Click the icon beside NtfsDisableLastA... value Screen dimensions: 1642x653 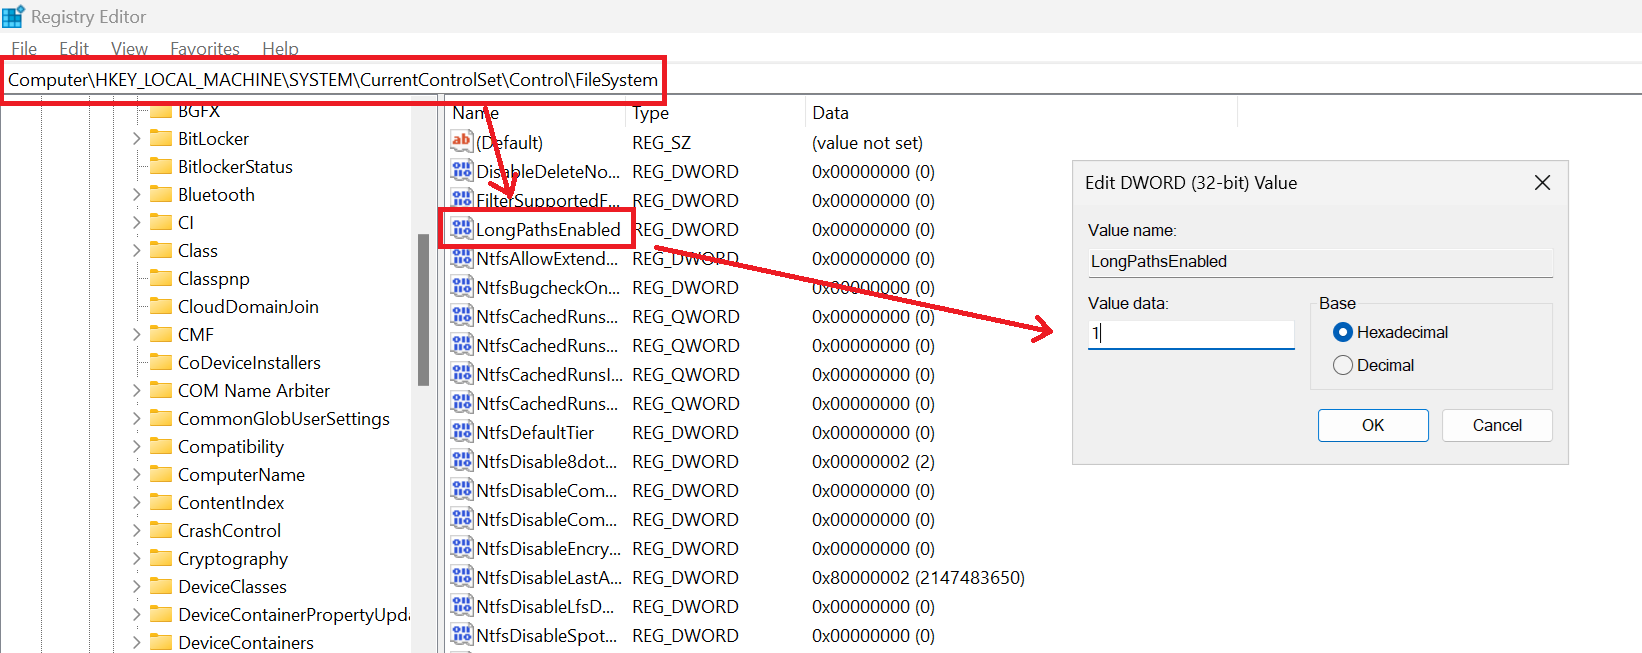pyautogui.click(x=461, y=577)
